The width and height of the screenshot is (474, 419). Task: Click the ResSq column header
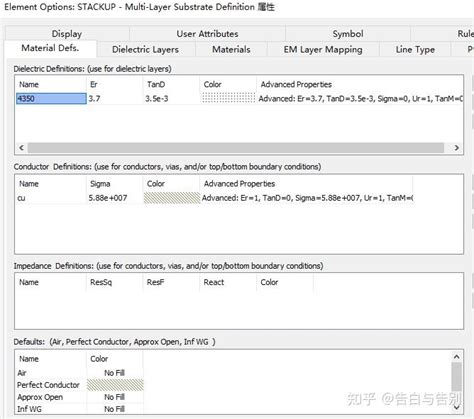click(115, 282)
